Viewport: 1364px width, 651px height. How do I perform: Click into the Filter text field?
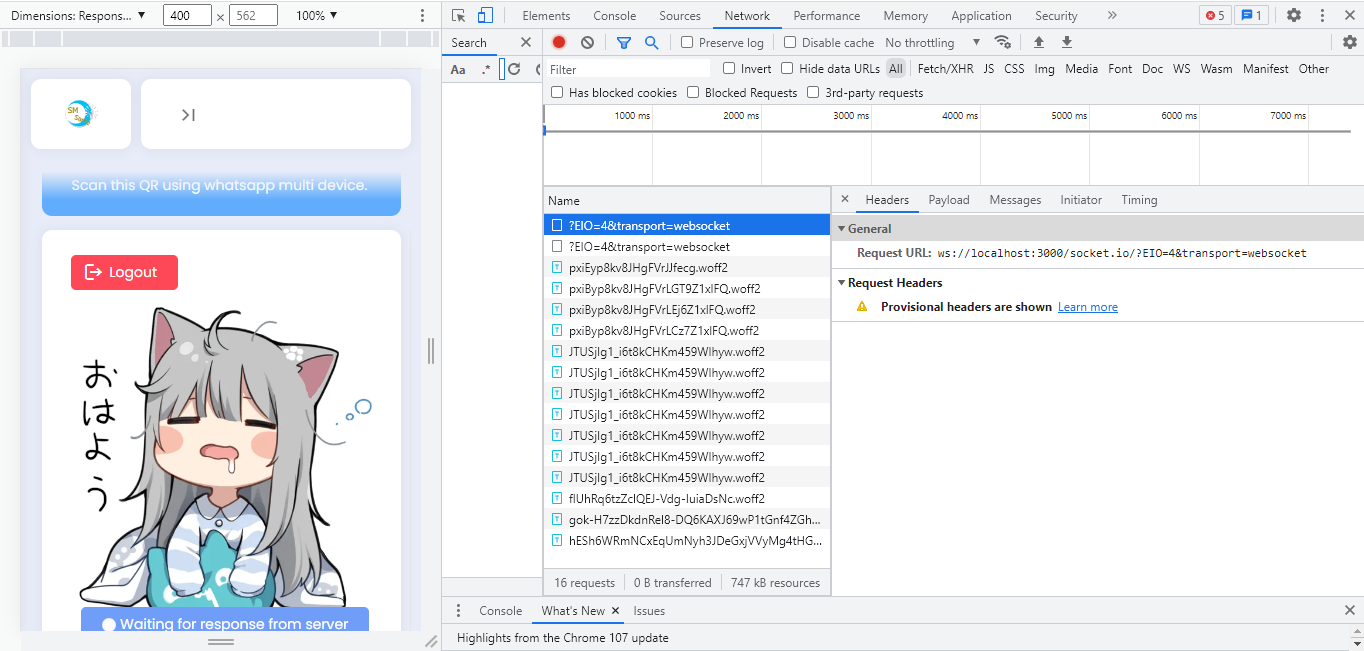pos(628,69)
